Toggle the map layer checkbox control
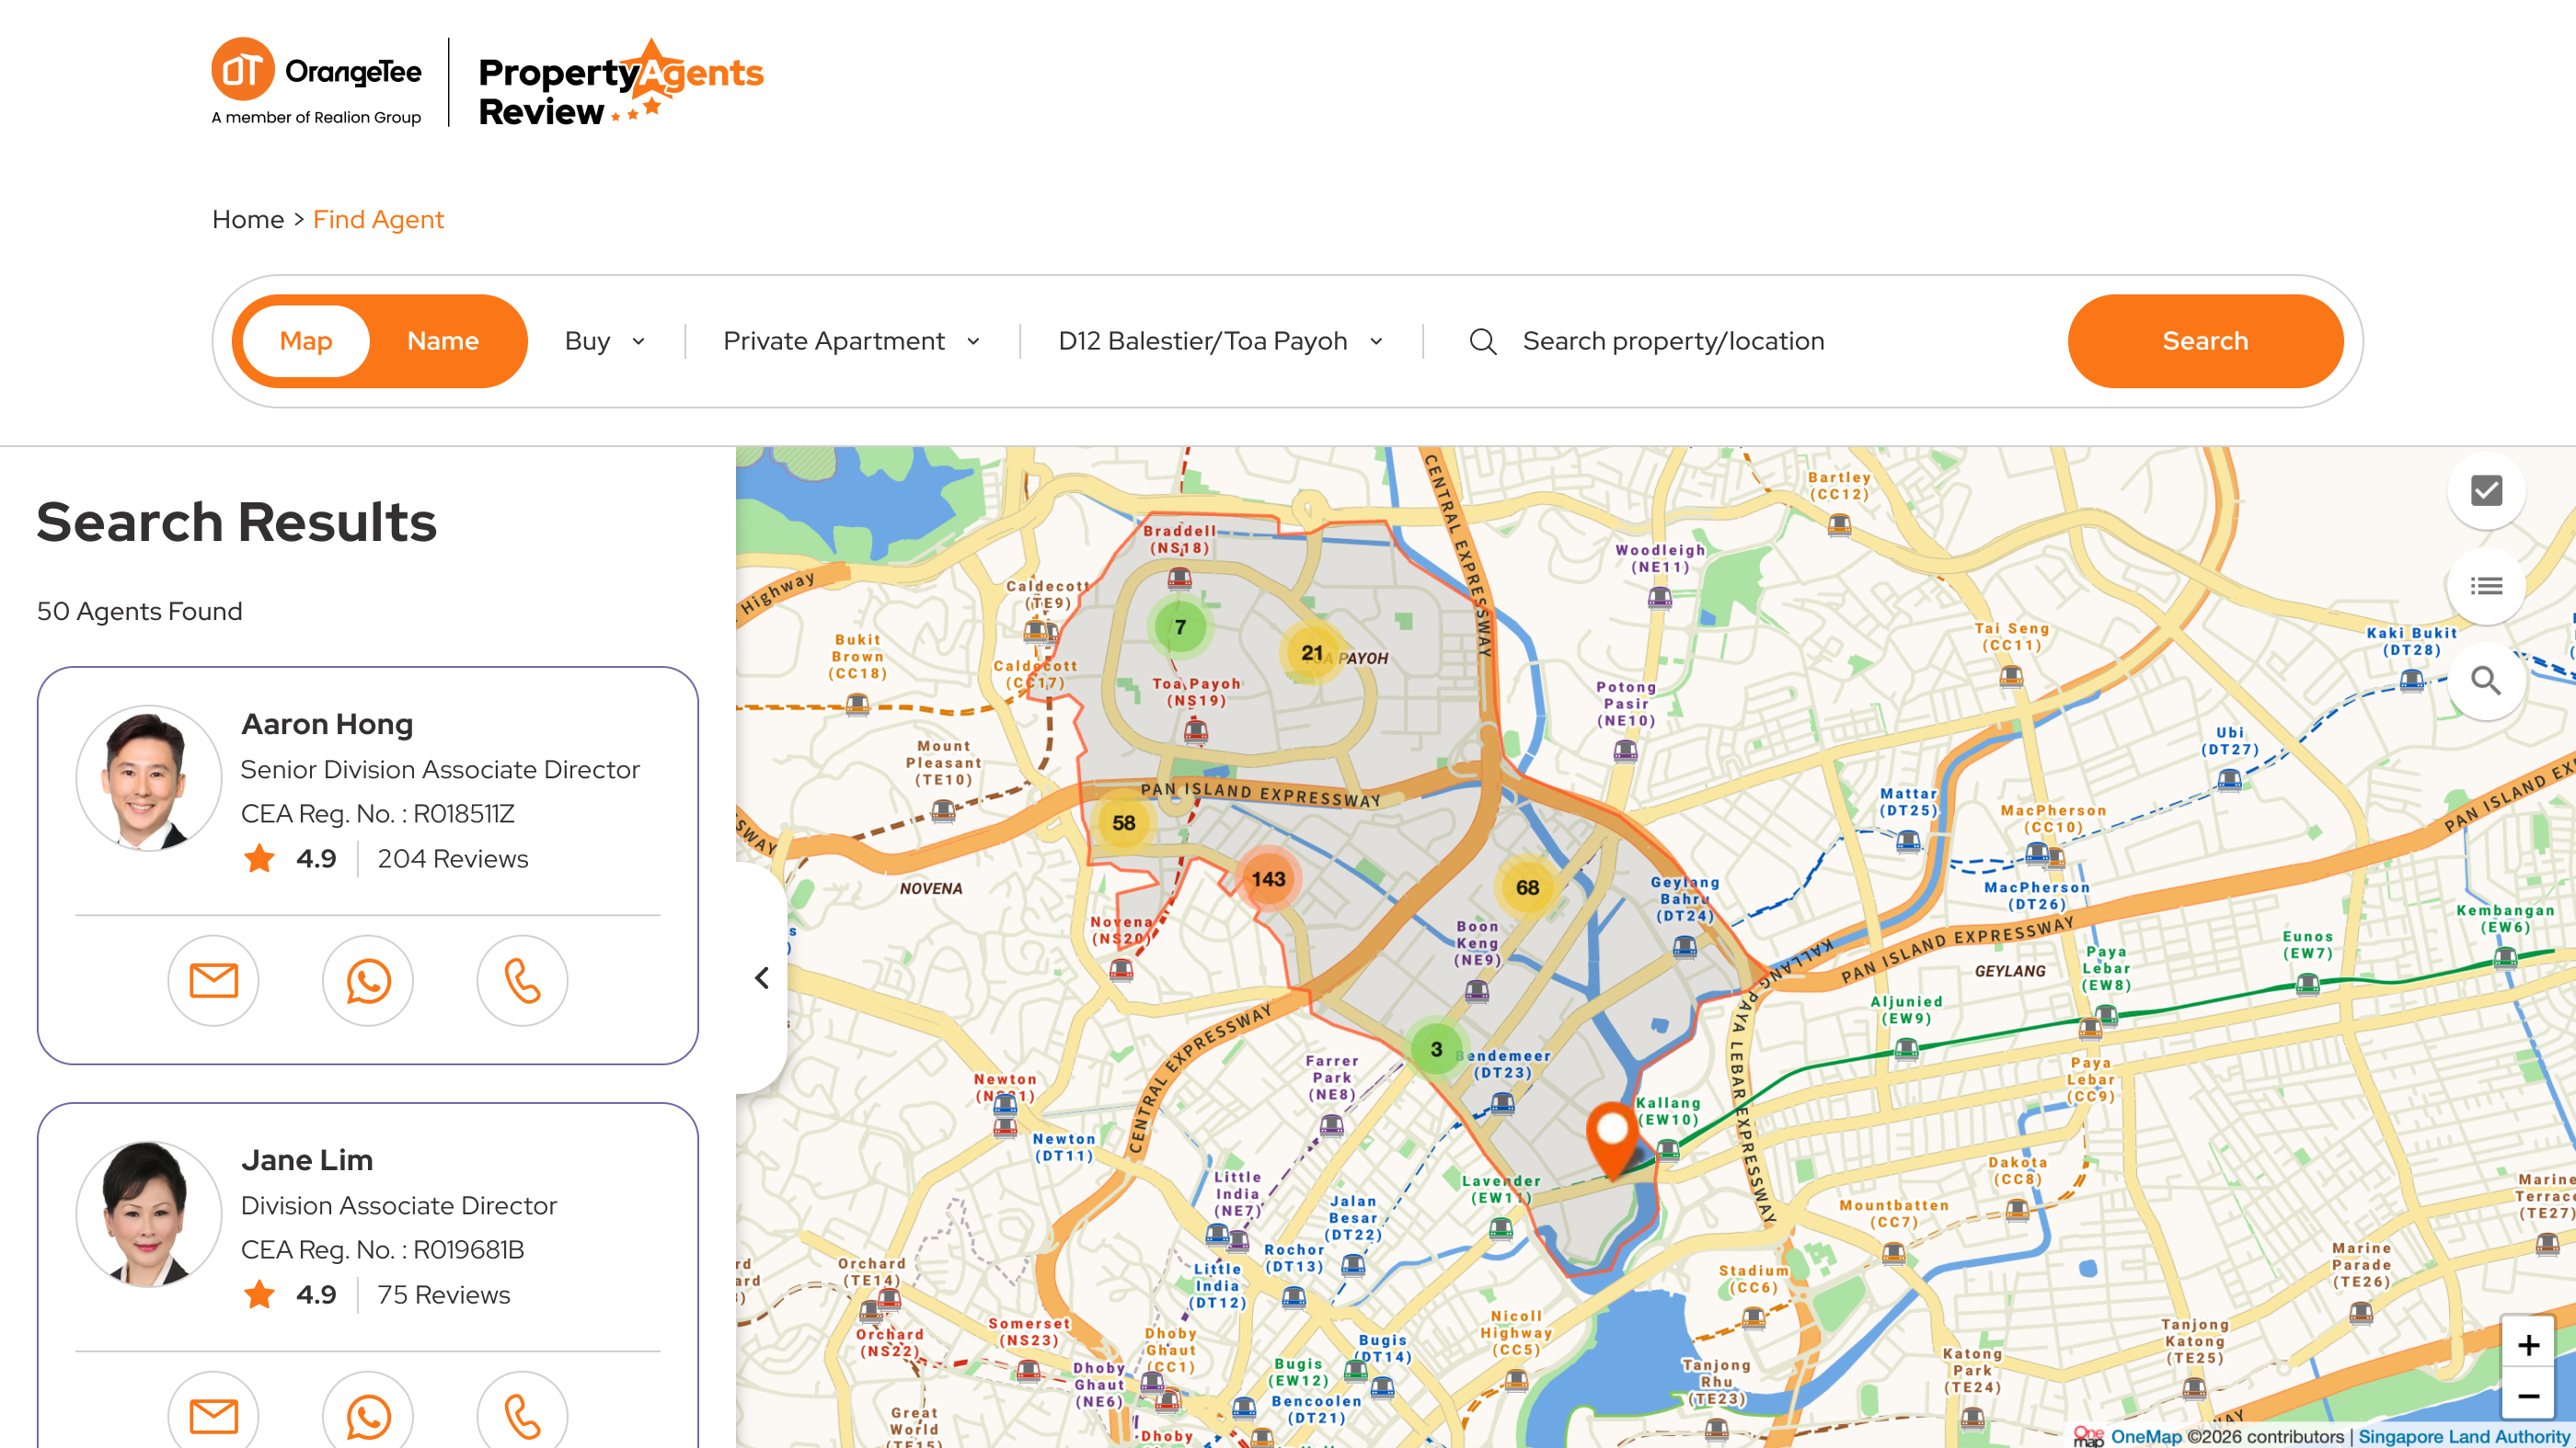Screen dimensions: 2576x1448 click(x=2486, y=491)
